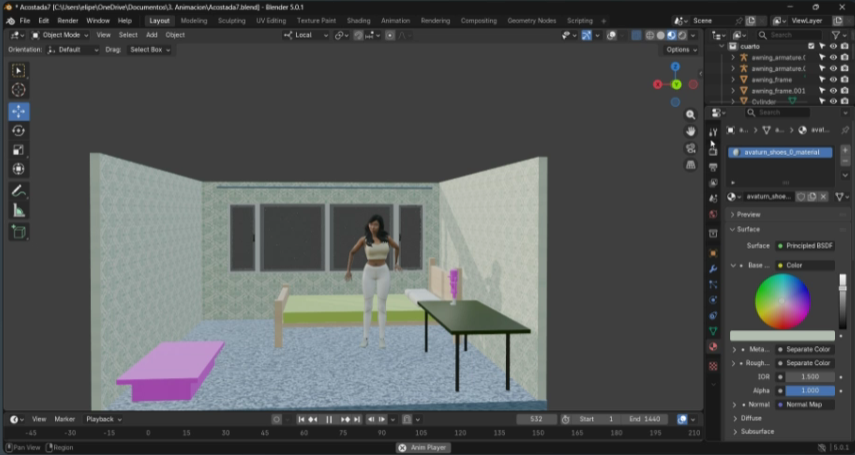The height and width of the screenshot is (455, 855).
Task: Toggle the camera view icon in viewport
Action: click(690, 148)
